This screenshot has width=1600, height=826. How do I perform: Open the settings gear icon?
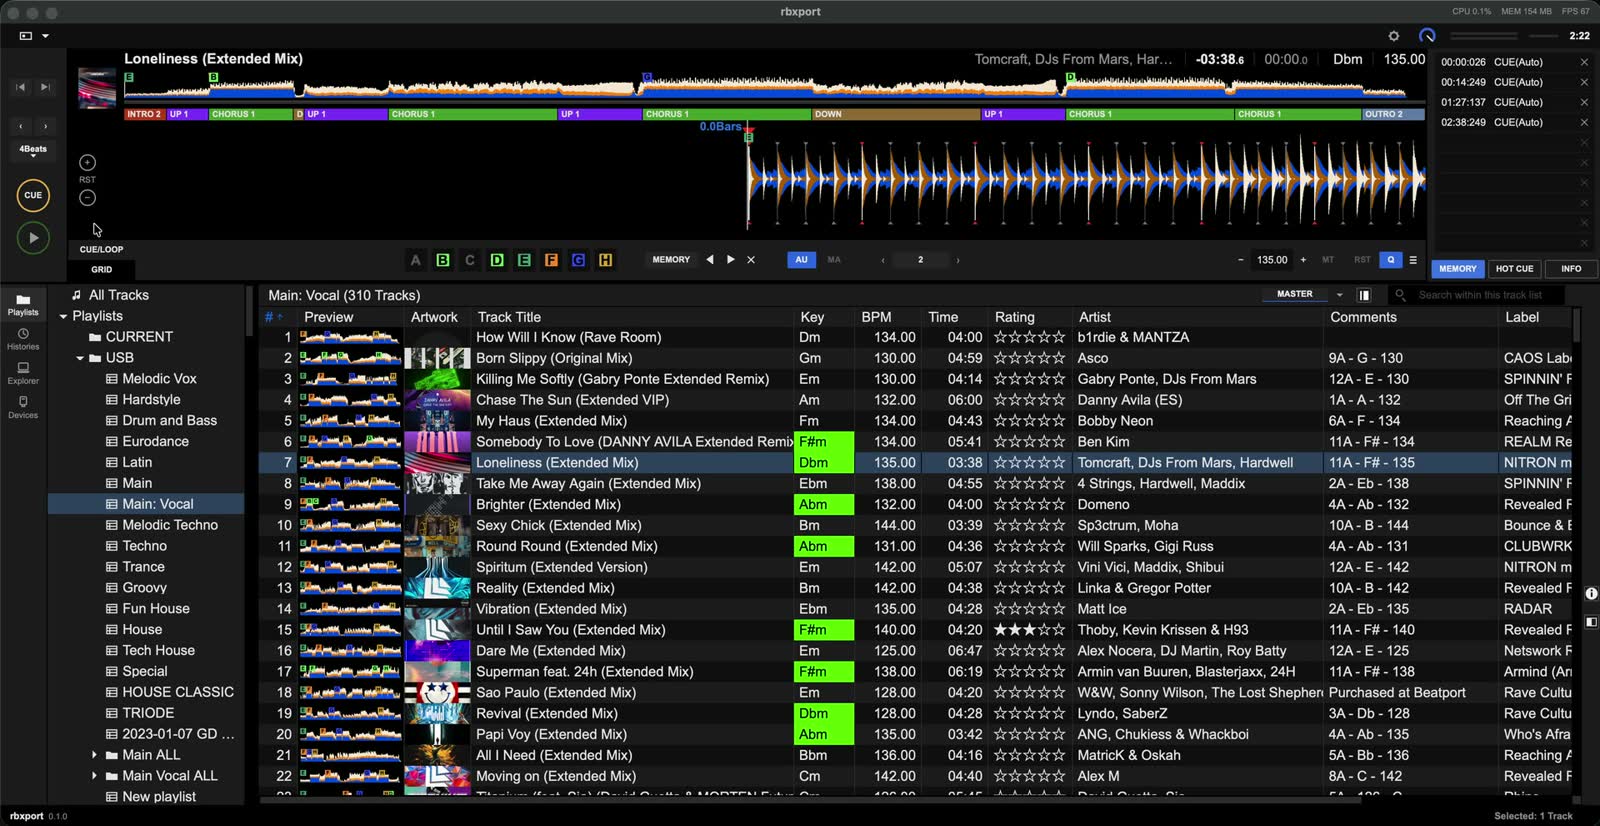click(1394, 36)
